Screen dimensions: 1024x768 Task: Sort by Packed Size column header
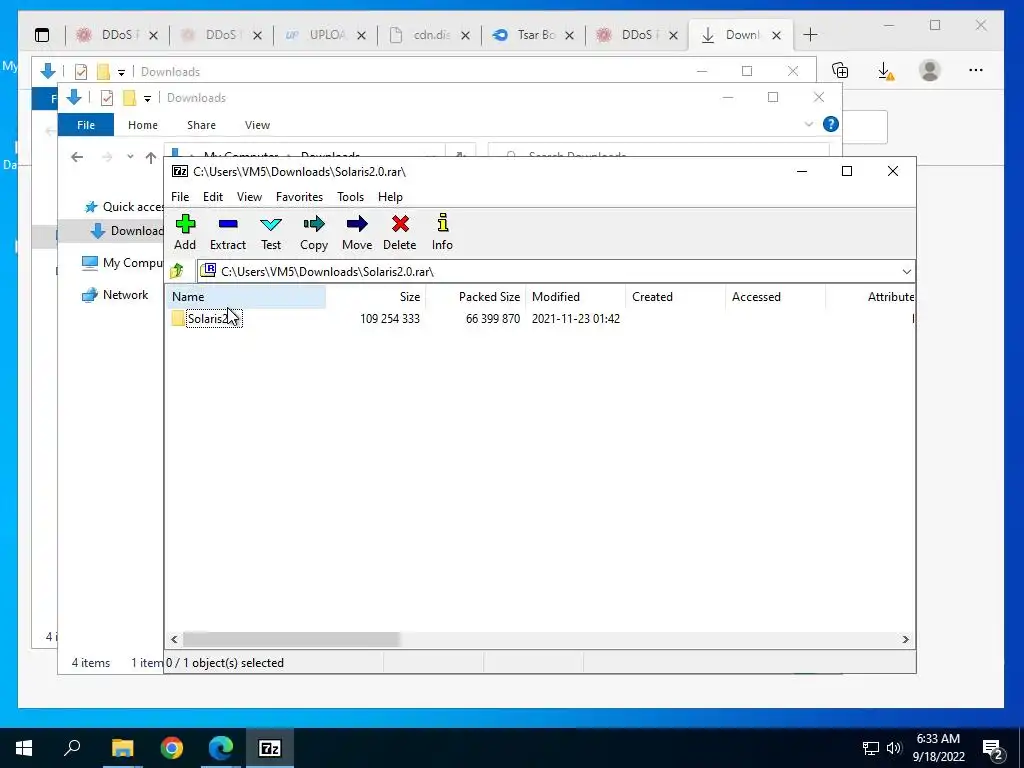tap(475, 296)
